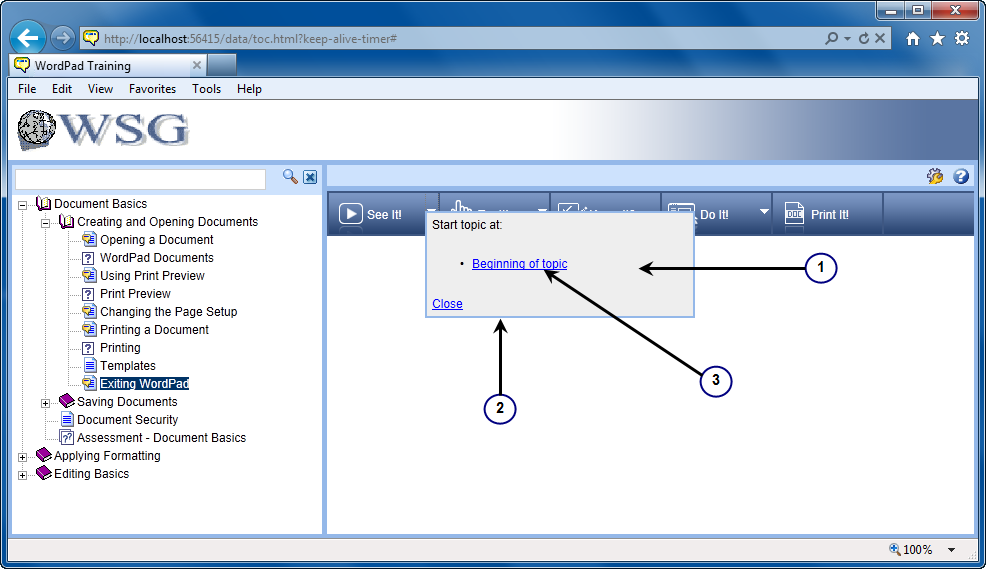This screenshot has height=569, width=986.
Task: Open the browser Home icon
Action: (913, 39)
